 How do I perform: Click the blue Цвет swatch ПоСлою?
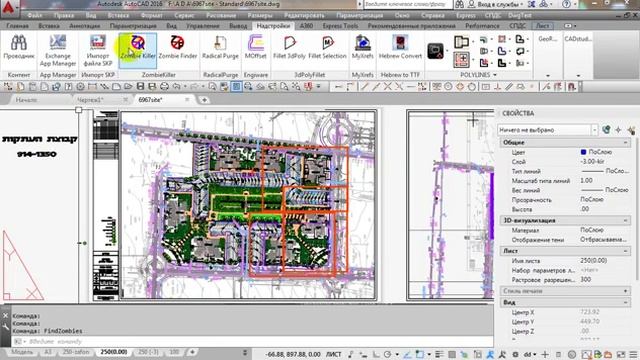(583, 152)
